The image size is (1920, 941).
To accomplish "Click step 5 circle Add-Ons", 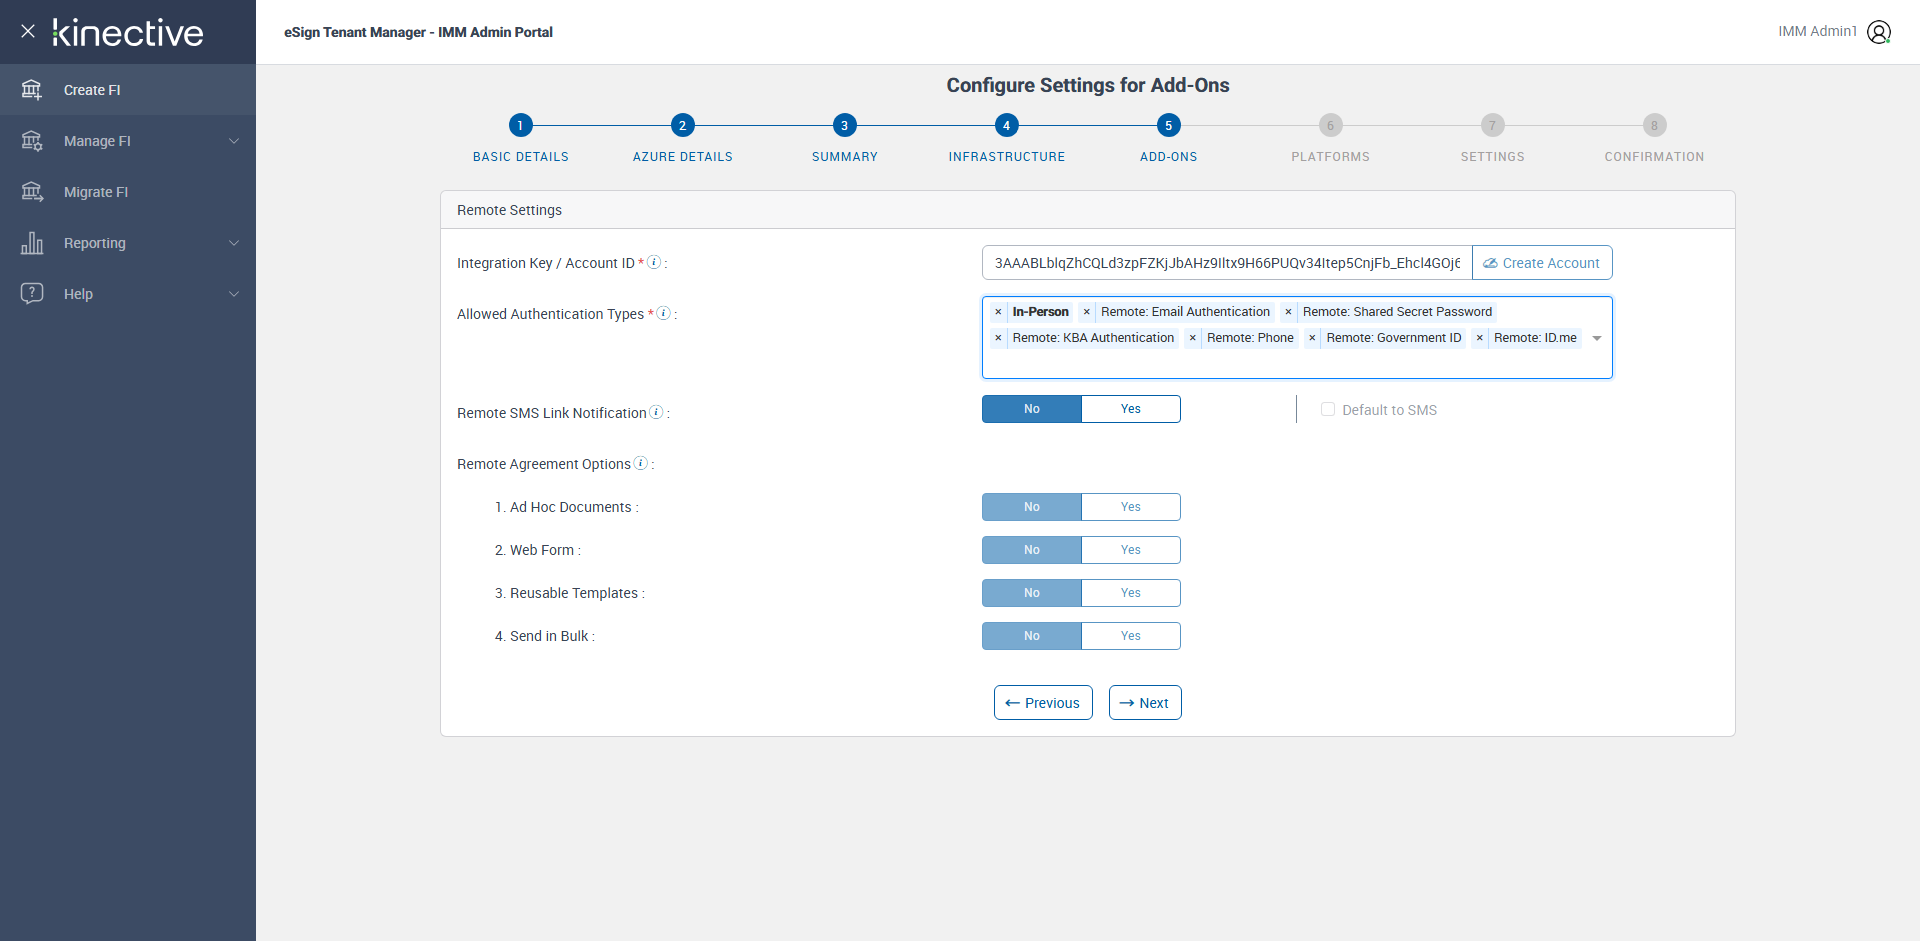I will [x=1168, y=125].
